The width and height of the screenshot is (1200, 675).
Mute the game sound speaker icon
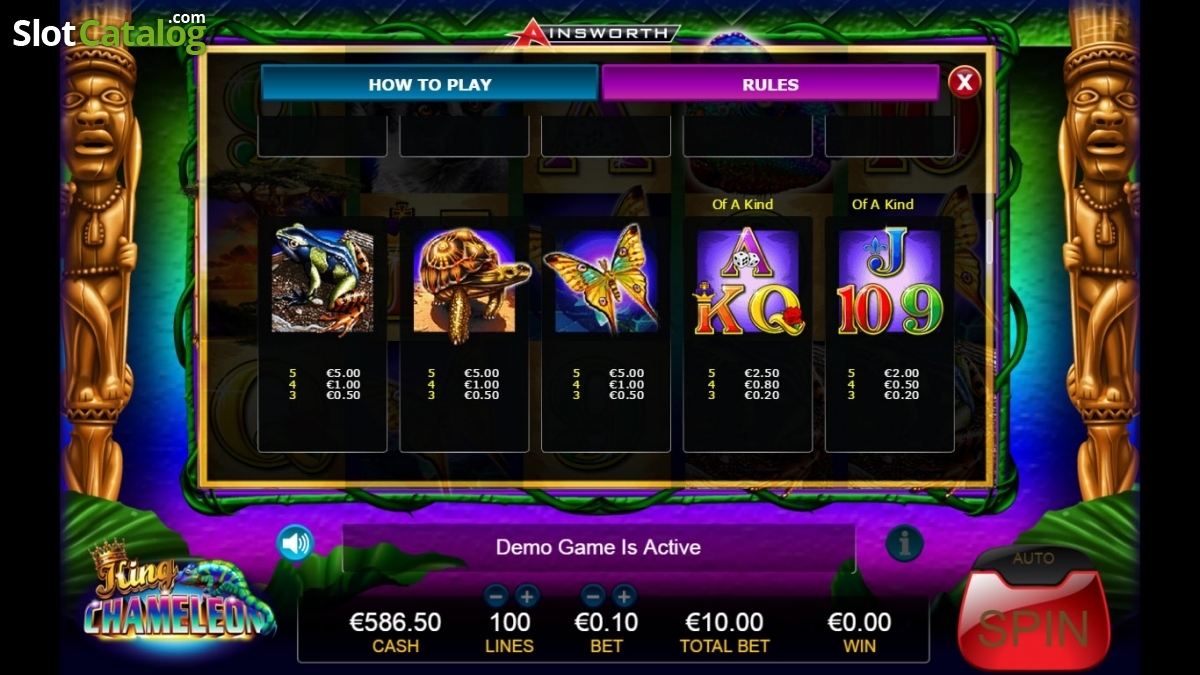(296, 543)
